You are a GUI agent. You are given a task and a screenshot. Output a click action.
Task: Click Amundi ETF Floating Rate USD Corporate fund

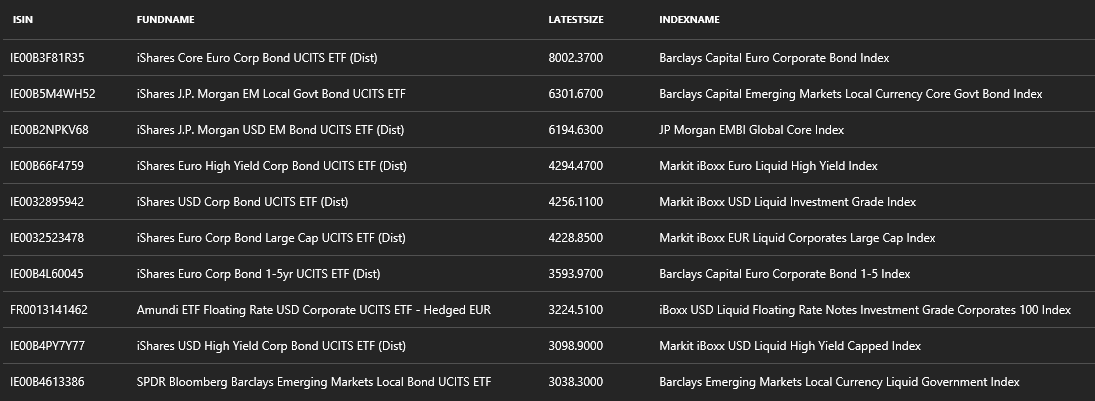(313, 310)
